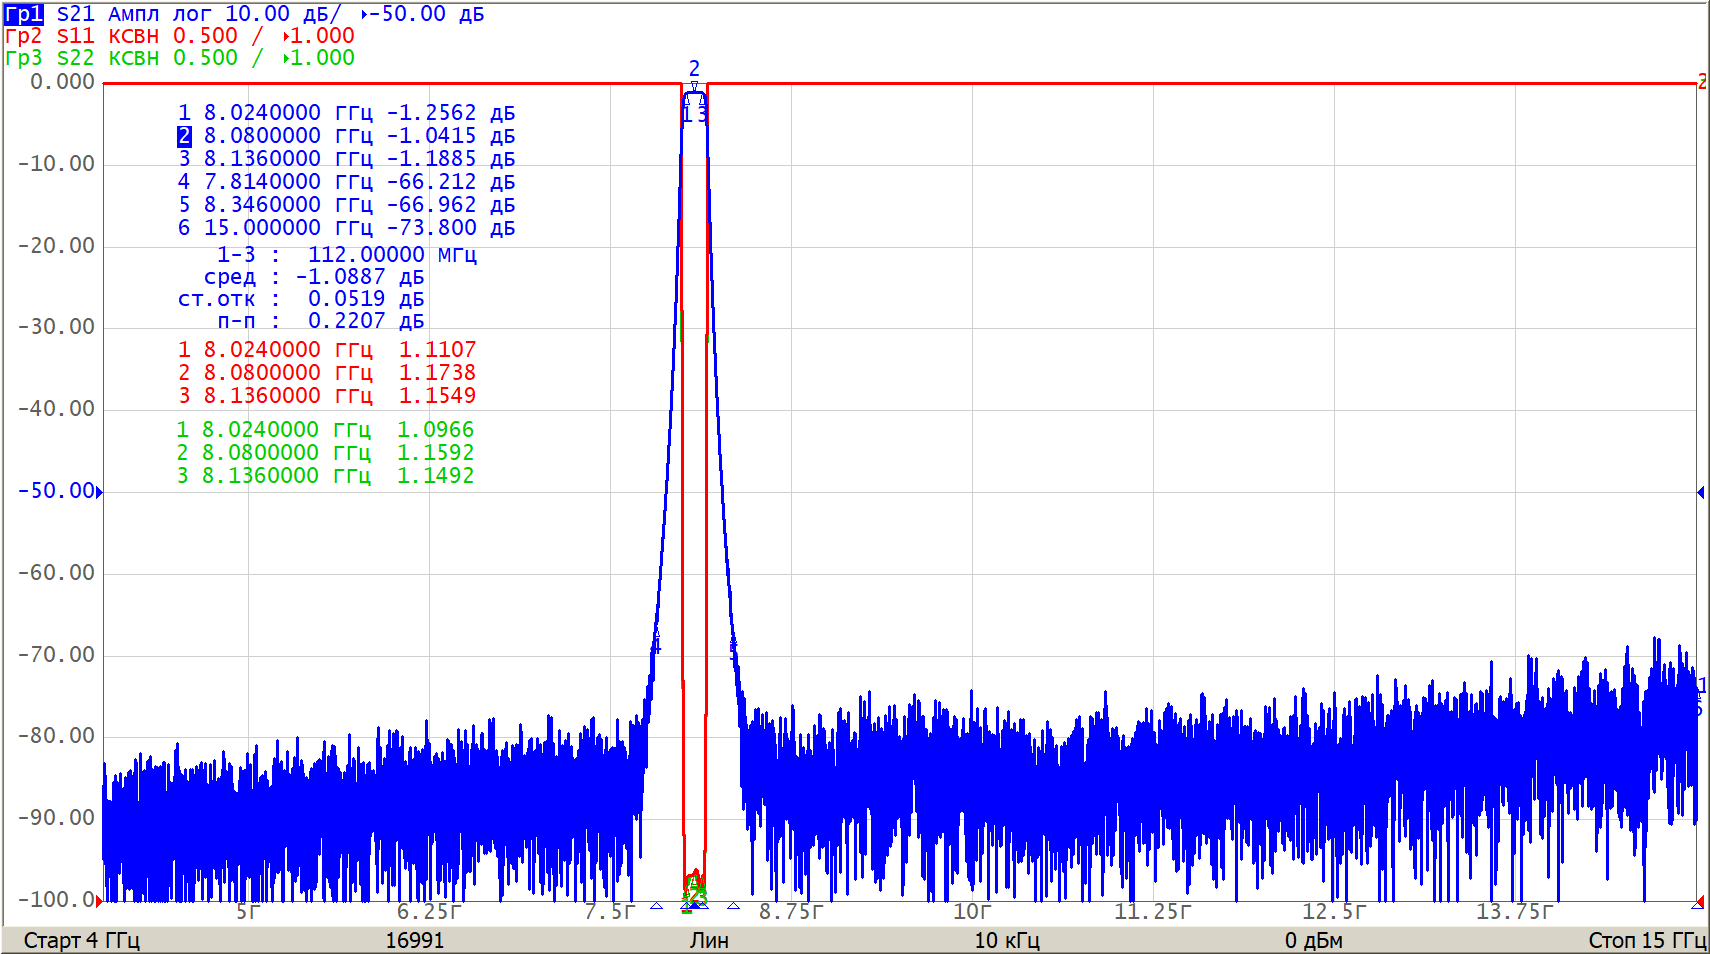Click the Стоп 15 ГГц stop frequency

pyautogui.click(x=1646, y=940)
